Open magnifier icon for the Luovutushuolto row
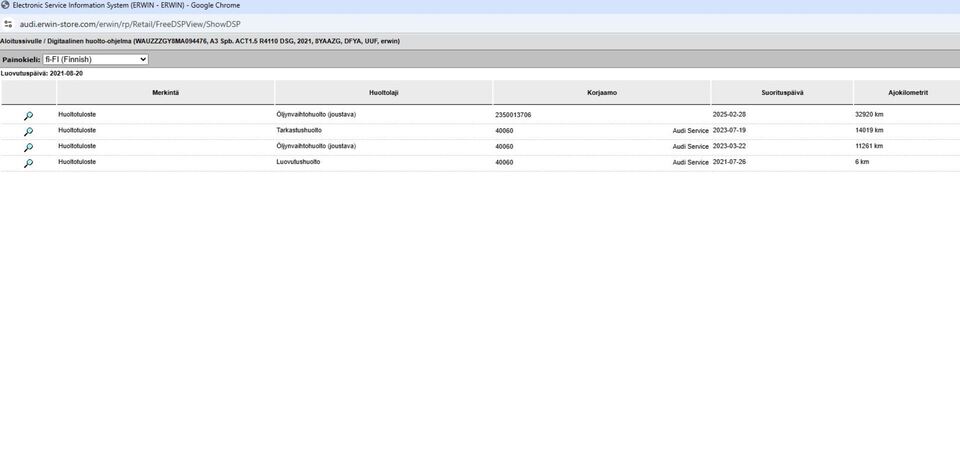Viewport: 960px width, 462px height. point(28,163)
